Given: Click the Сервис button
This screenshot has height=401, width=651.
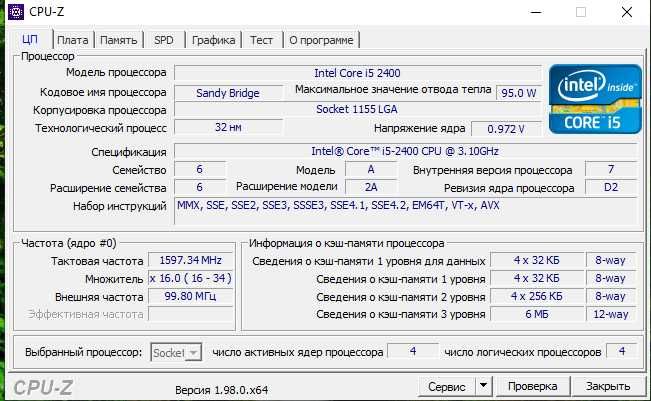Looking at the screenshot, I should click(446, 386).
